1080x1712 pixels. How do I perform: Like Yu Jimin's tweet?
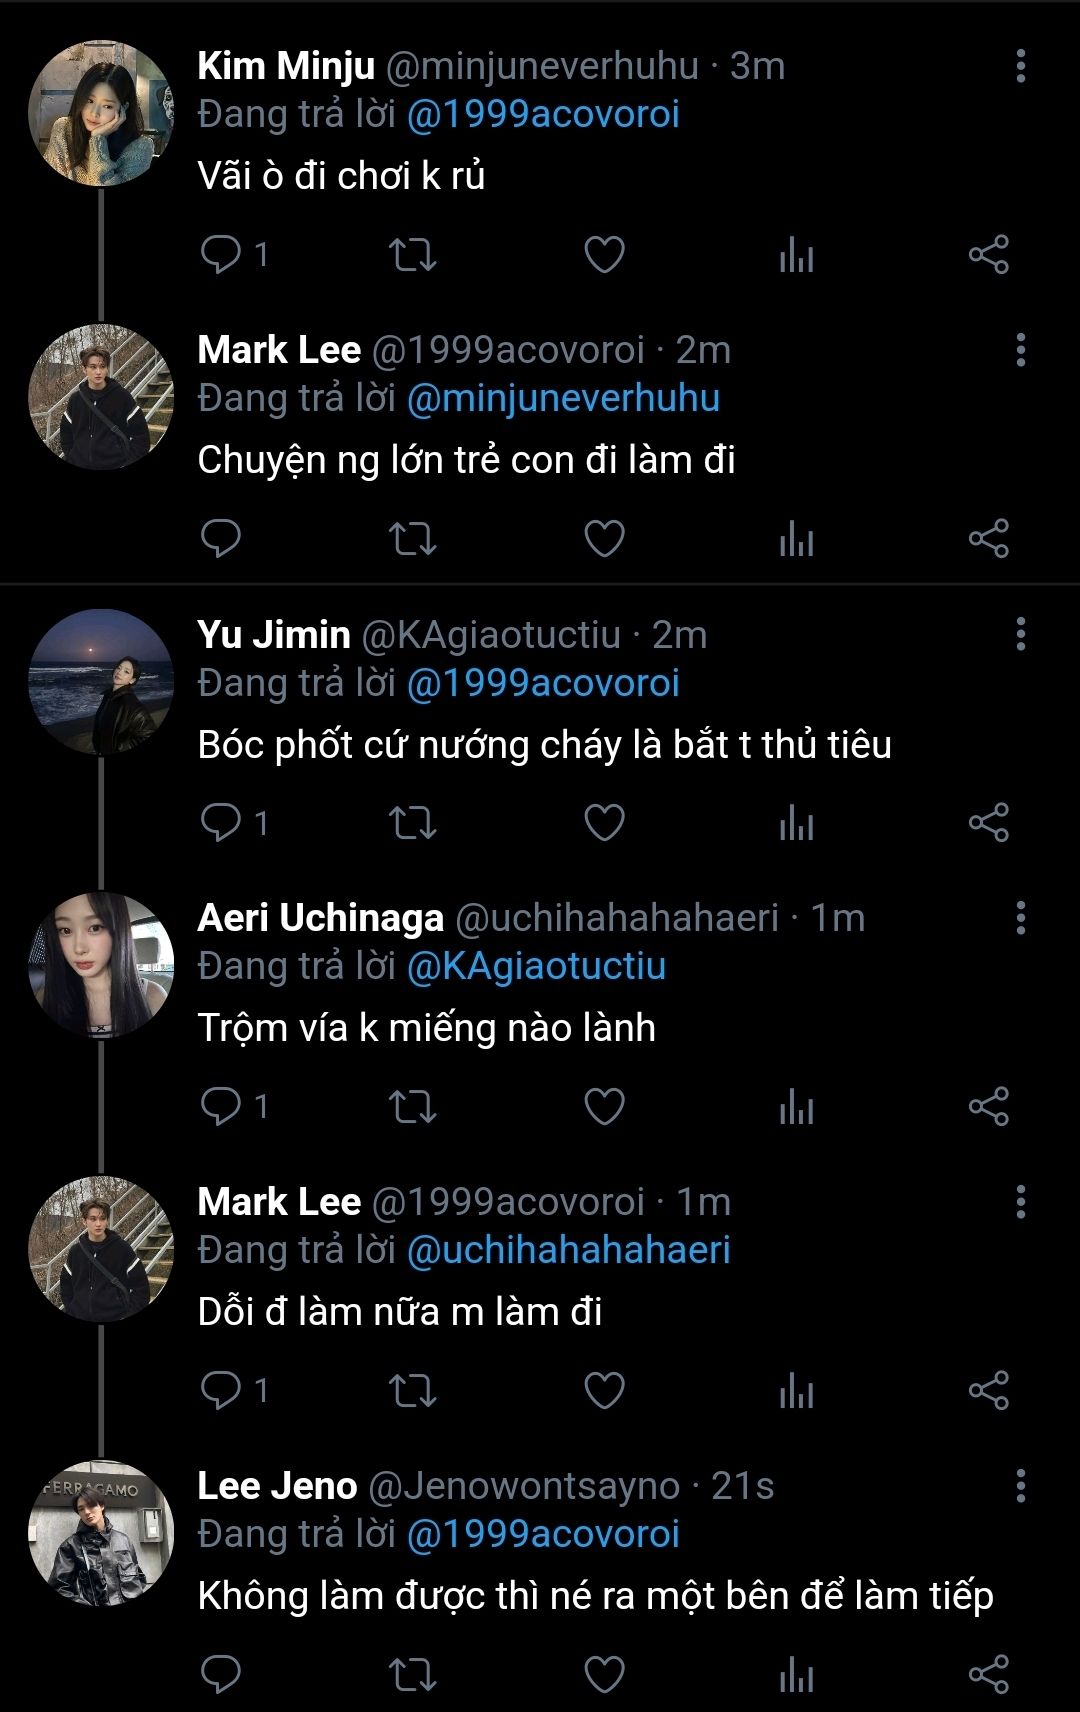pos(604,823)
